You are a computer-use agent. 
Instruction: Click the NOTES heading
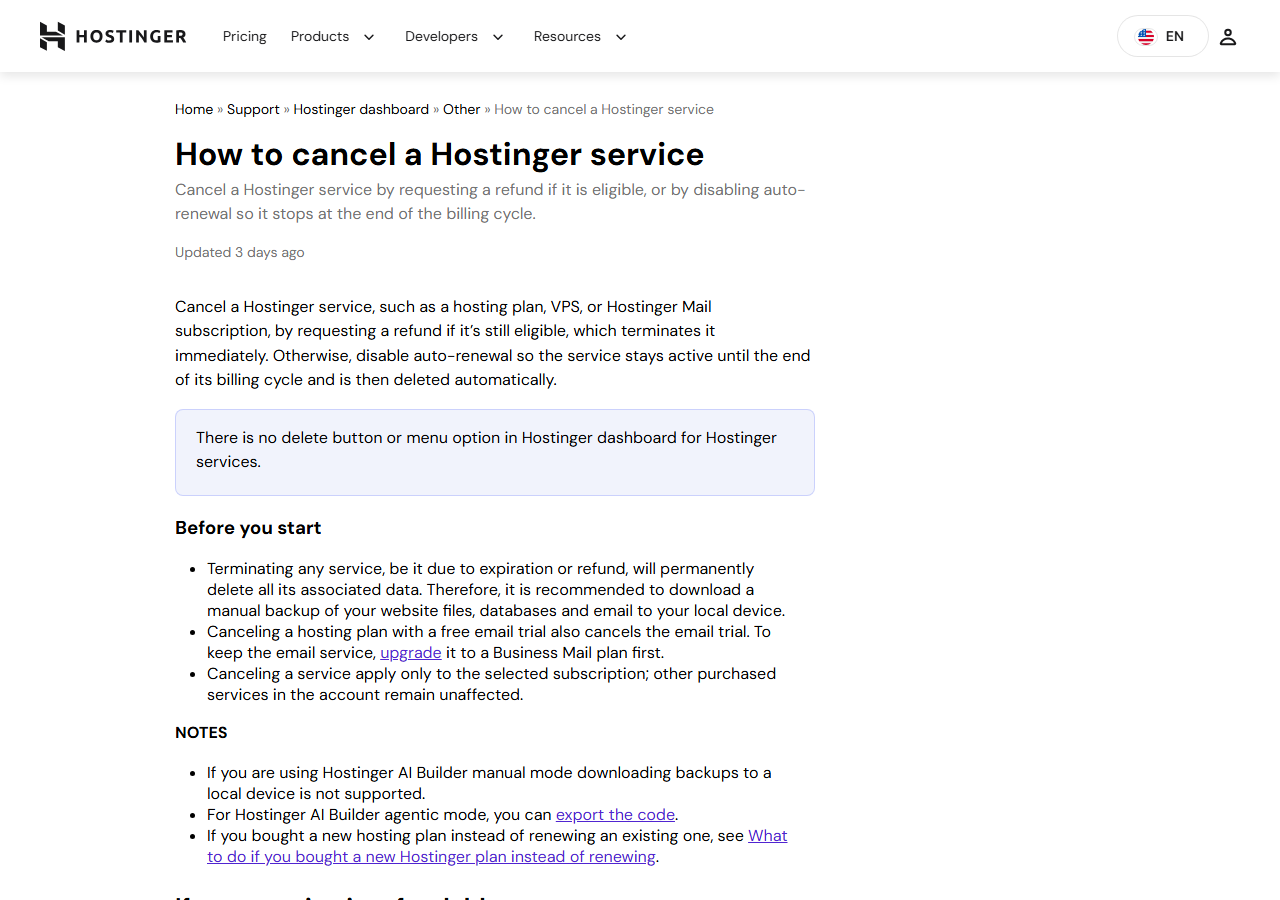click(201, 733)
